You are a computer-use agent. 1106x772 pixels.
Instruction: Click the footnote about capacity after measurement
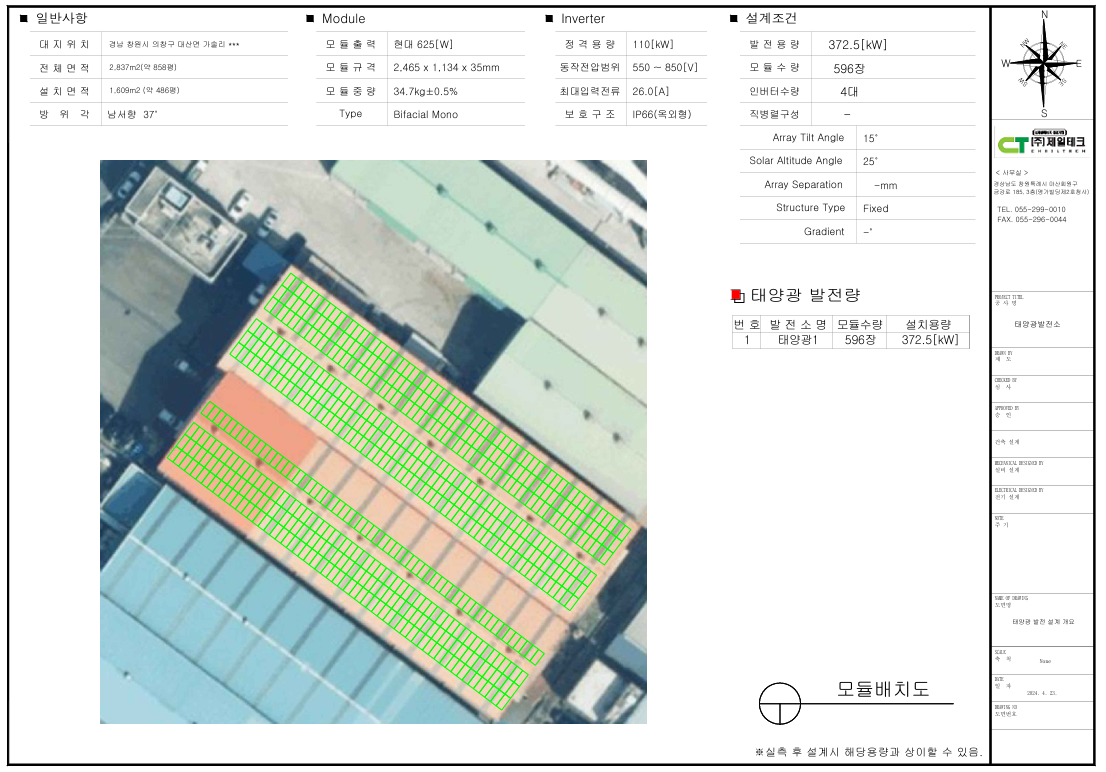(867, 751)
